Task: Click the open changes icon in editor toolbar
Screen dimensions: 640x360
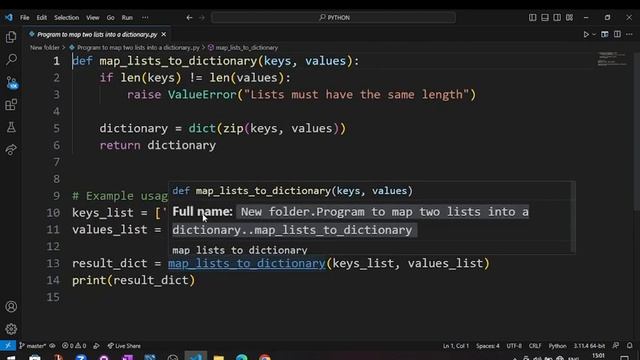Action: pyautogui.click(x=604, y=34)
